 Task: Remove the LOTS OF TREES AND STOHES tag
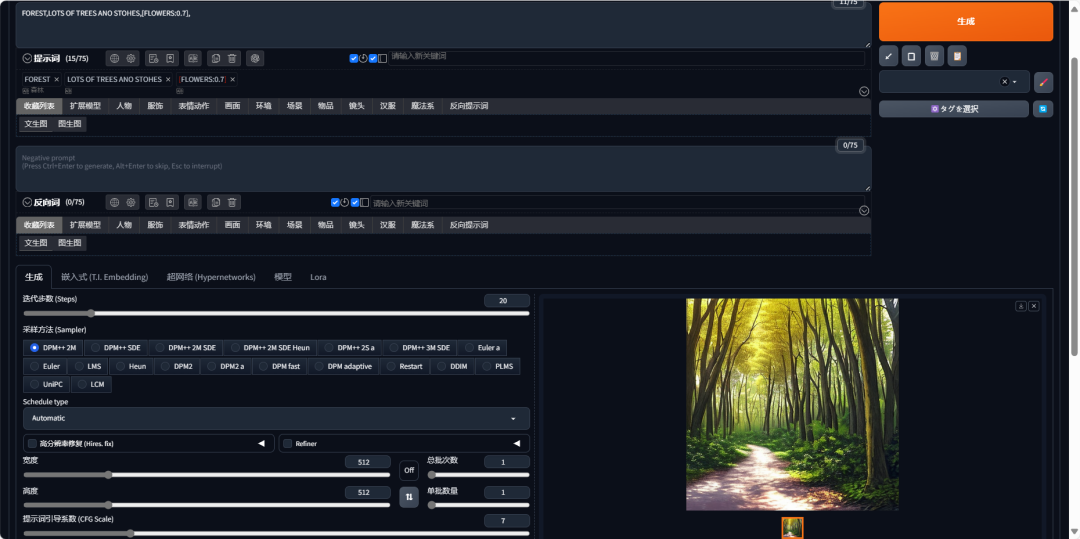coord(167,80)
